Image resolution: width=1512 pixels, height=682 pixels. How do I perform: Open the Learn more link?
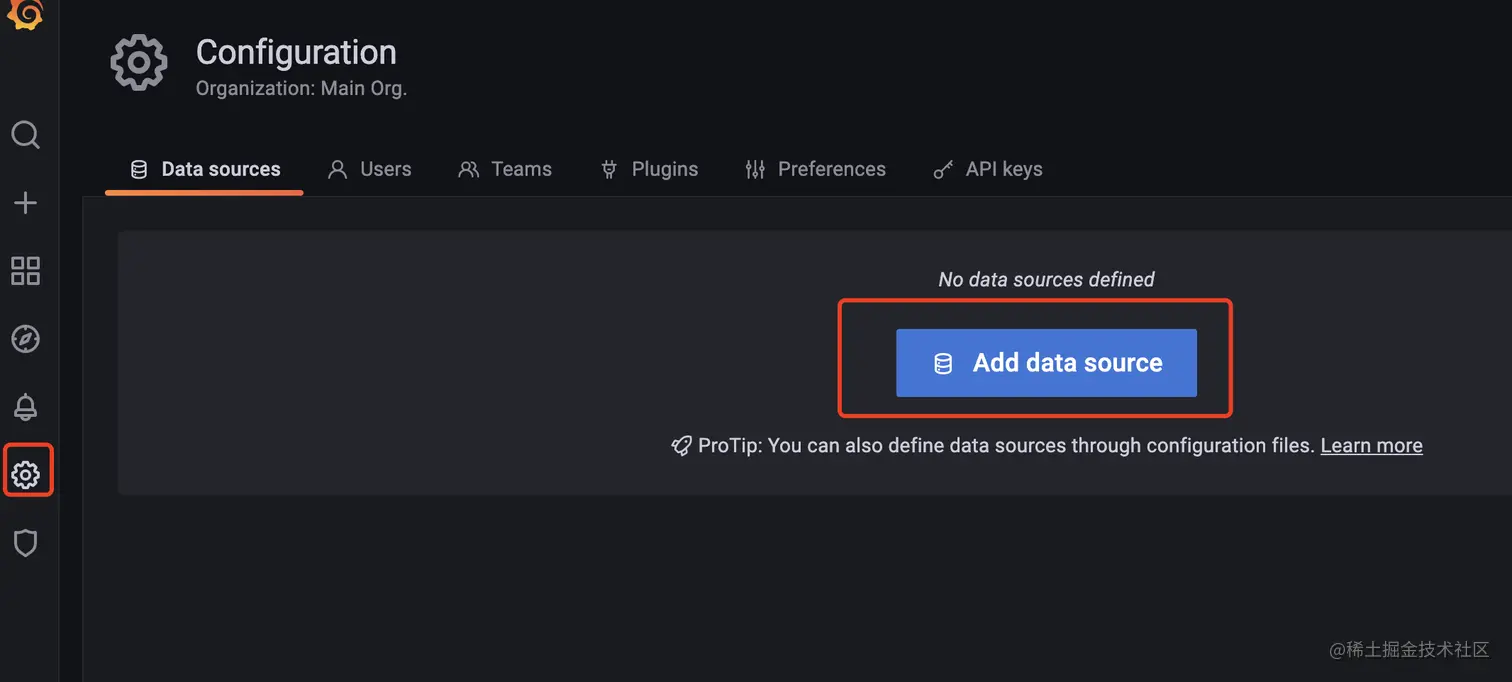coord(1371,445)
